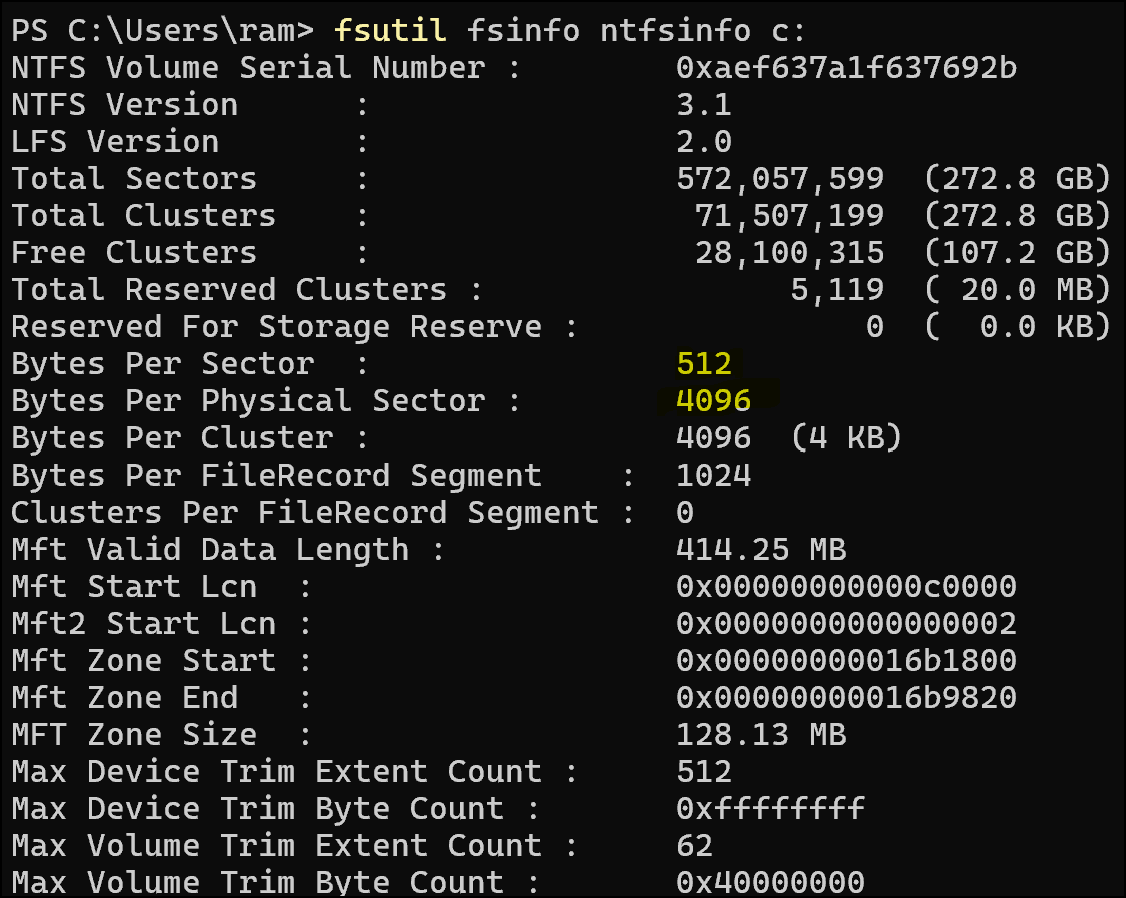Click the Free Clusters size 107.2 GB
This screenshot has height=898, width=1126.
[x=1017, y=252]
